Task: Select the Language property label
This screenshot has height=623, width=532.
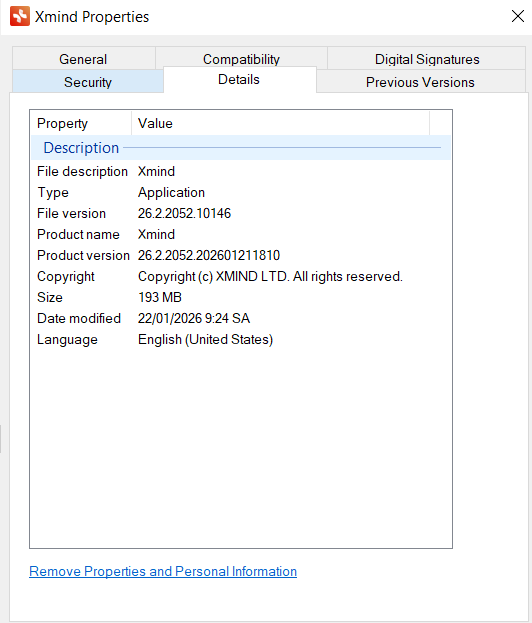Action: [68, 340]
